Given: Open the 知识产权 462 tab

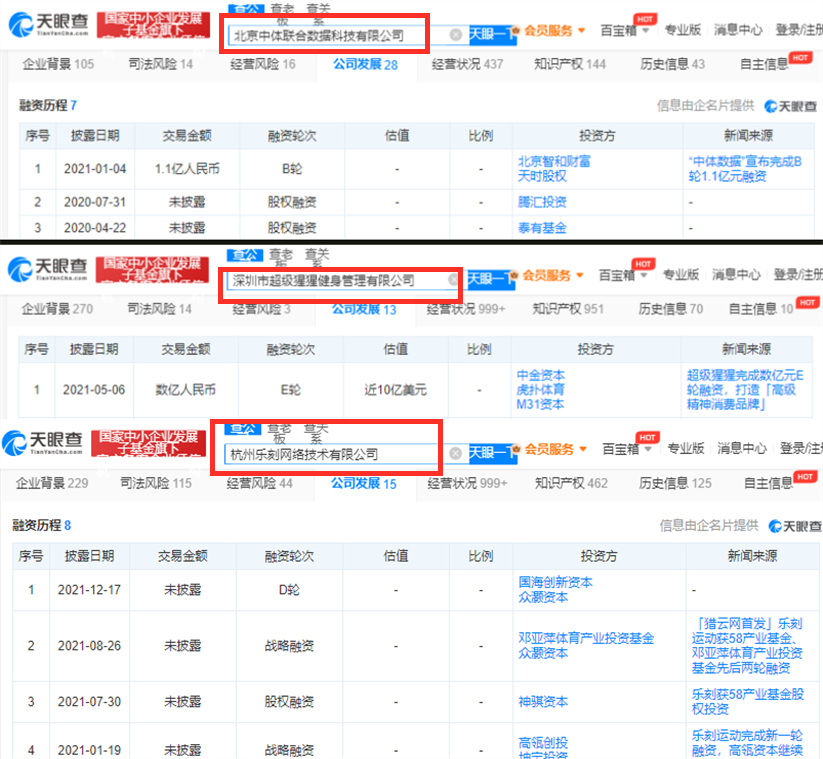Looking at the screenshot, I should click(x=571, y=483).
